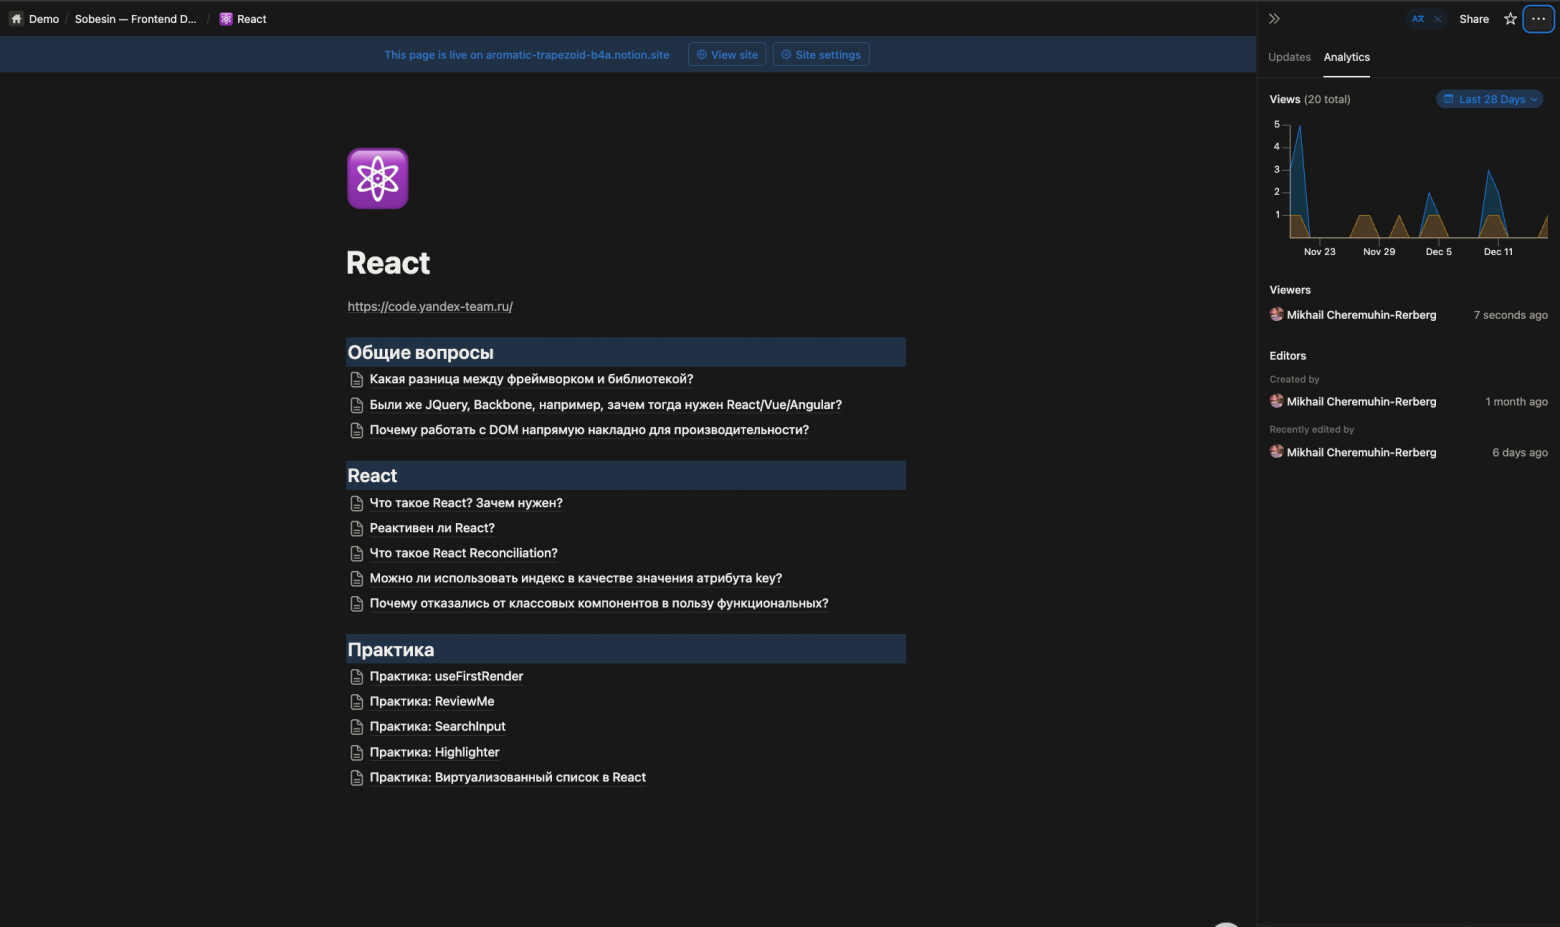Image resolution: width=1560 pixels, height=927 pixels.
Task: Open the Share menu
Action: coord(1474,19)
